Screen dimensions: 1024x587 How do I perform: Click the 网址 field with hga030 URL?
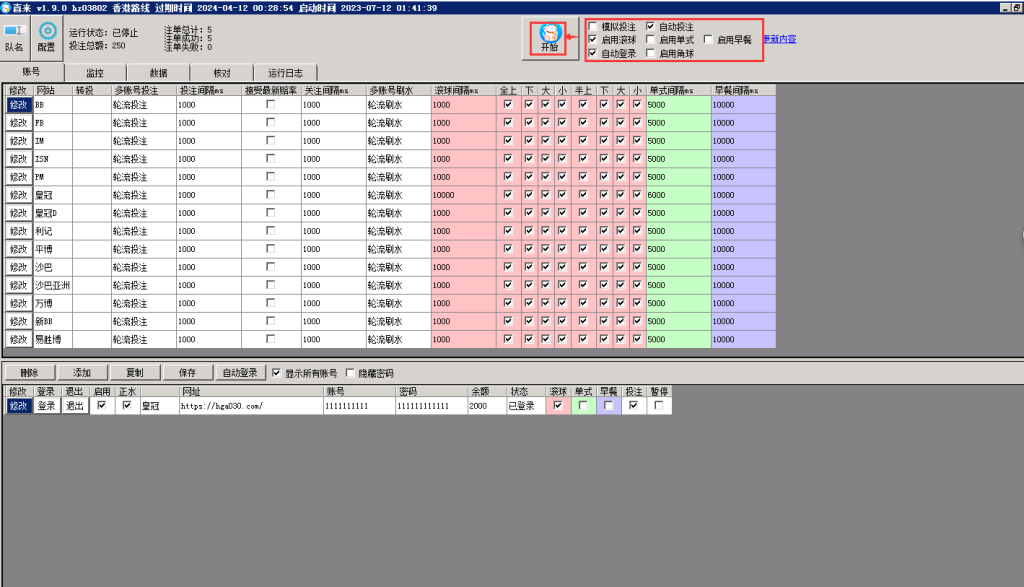250,406
